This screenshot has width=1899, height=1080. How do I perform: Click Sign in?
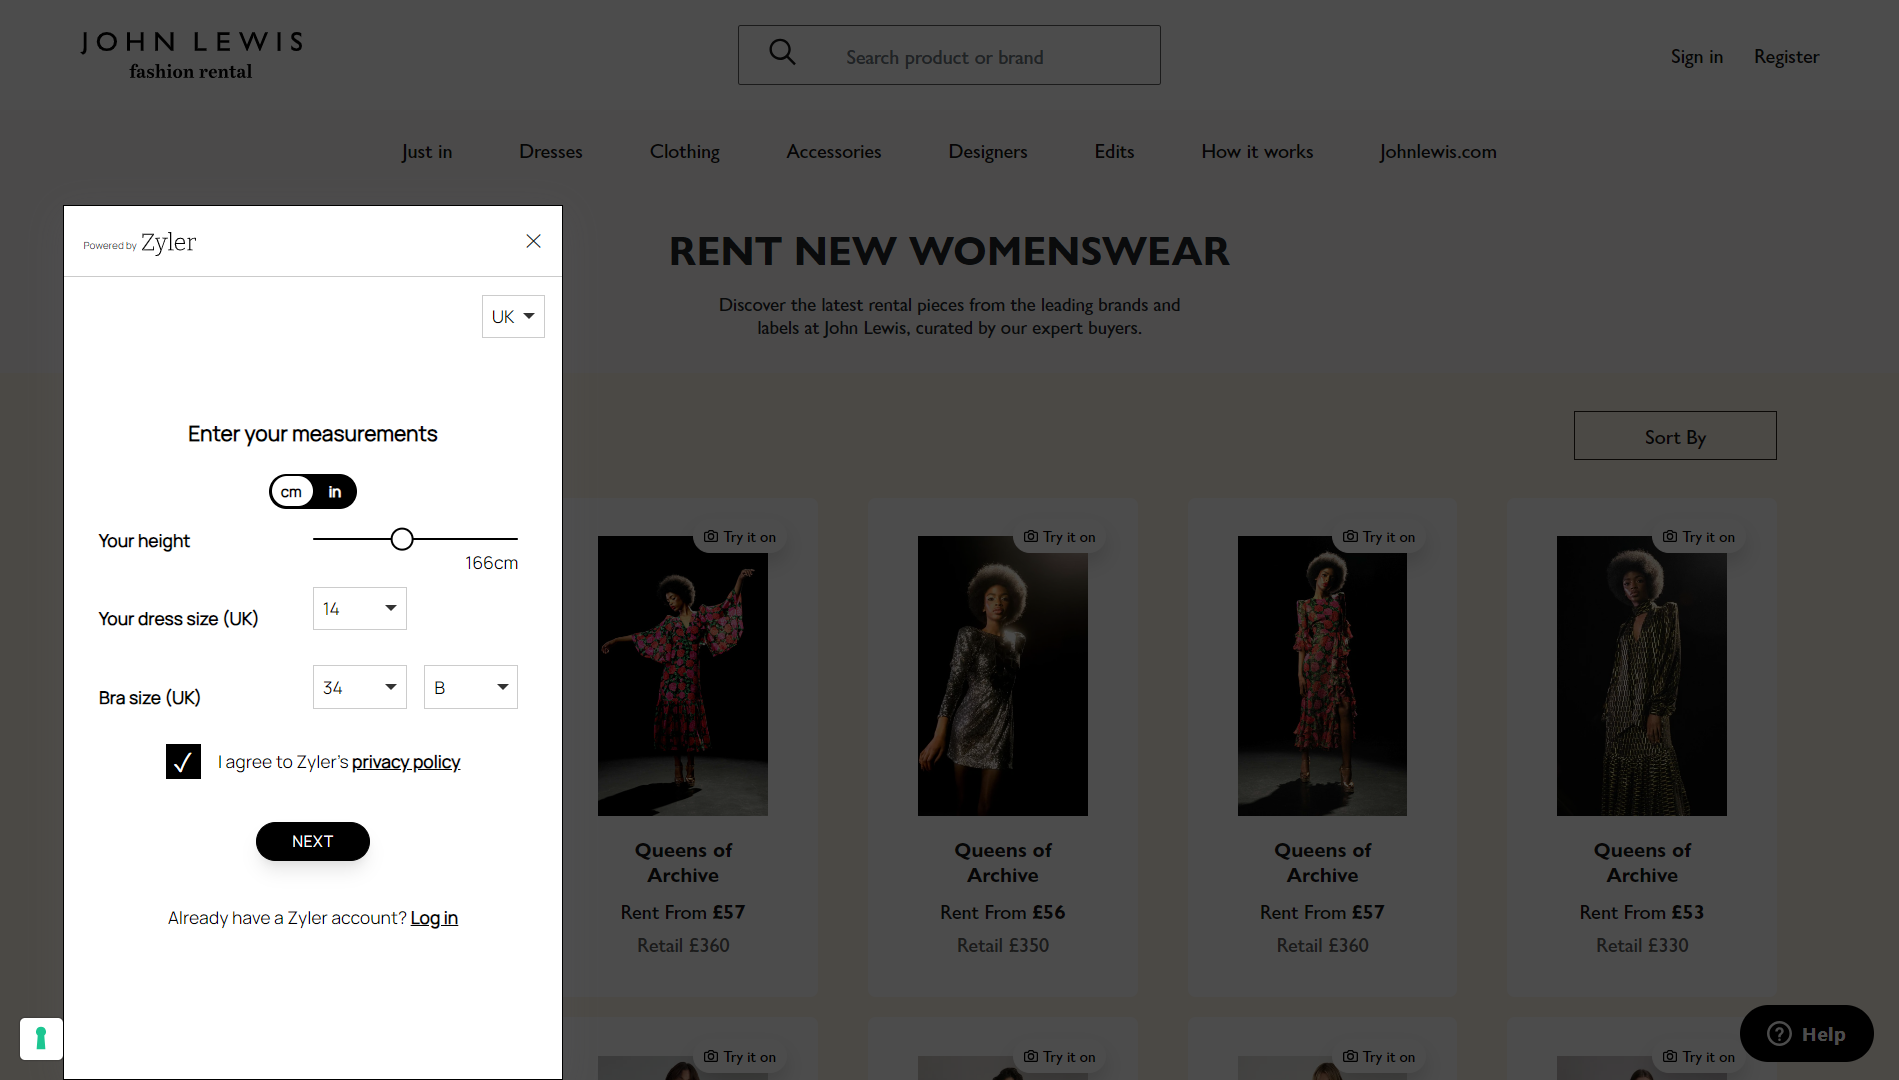1697,57
